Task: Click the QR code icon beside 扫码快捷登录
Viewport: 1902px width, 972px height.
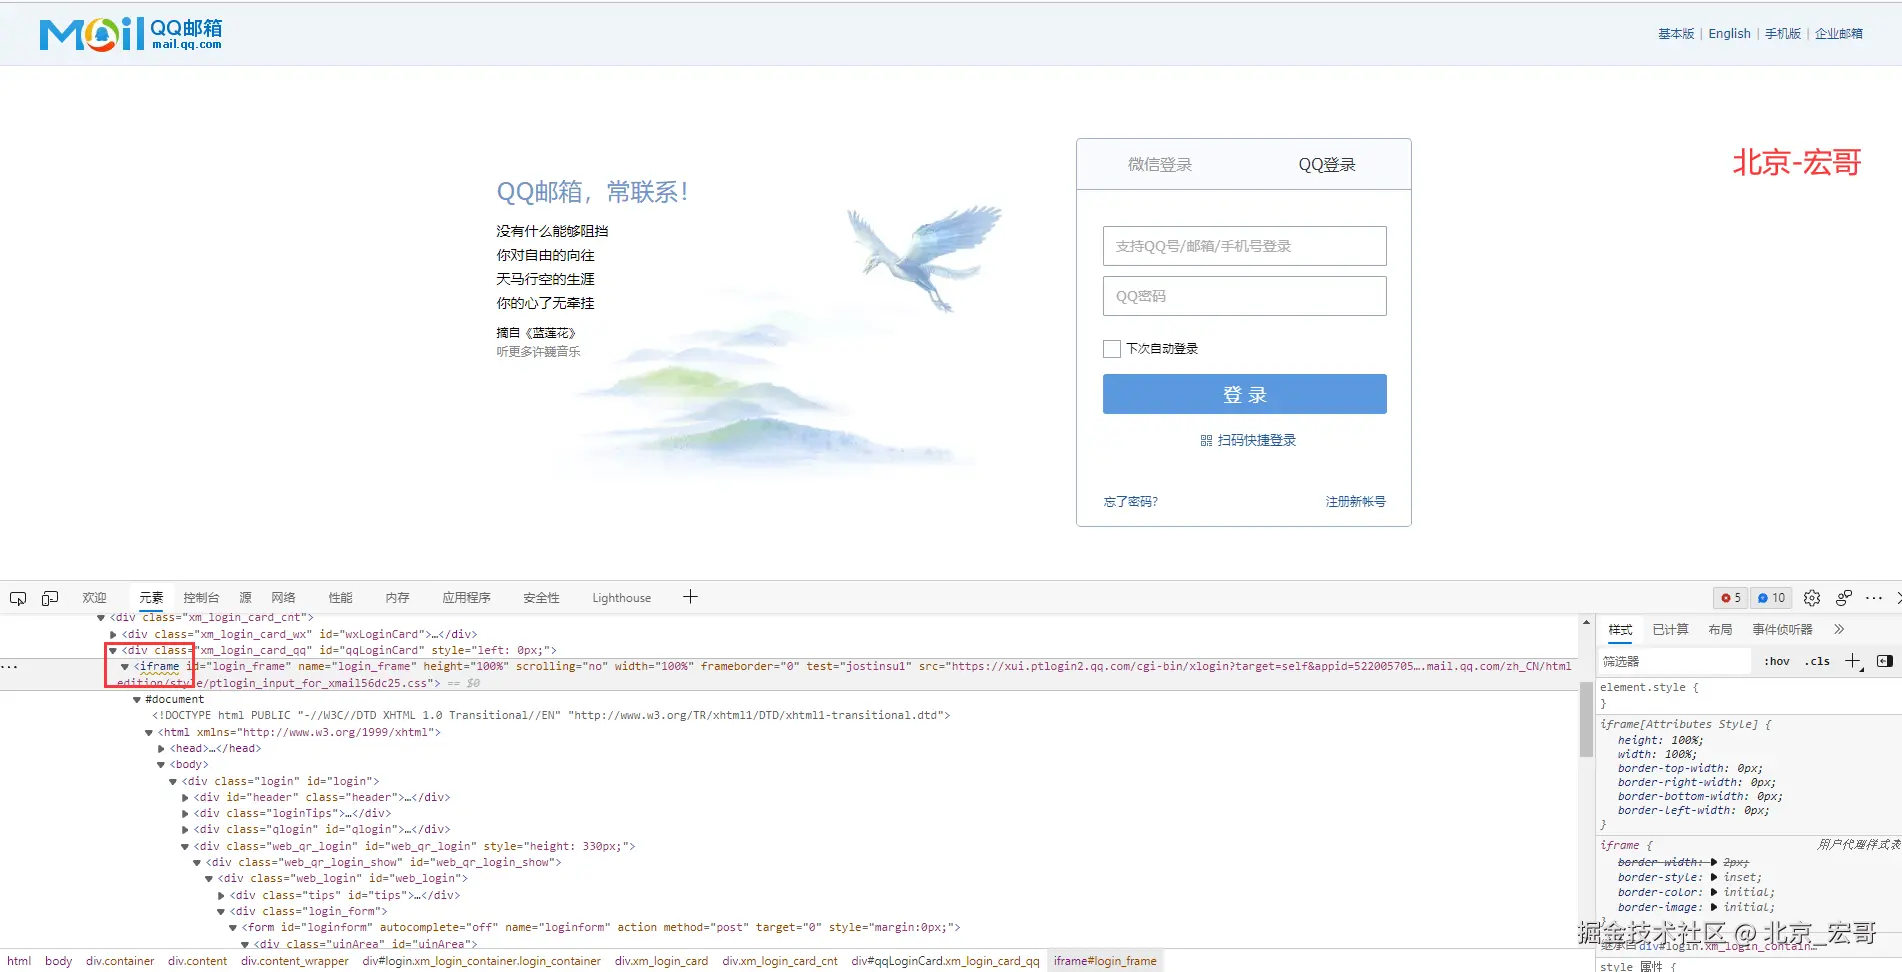Action: 1206,441
